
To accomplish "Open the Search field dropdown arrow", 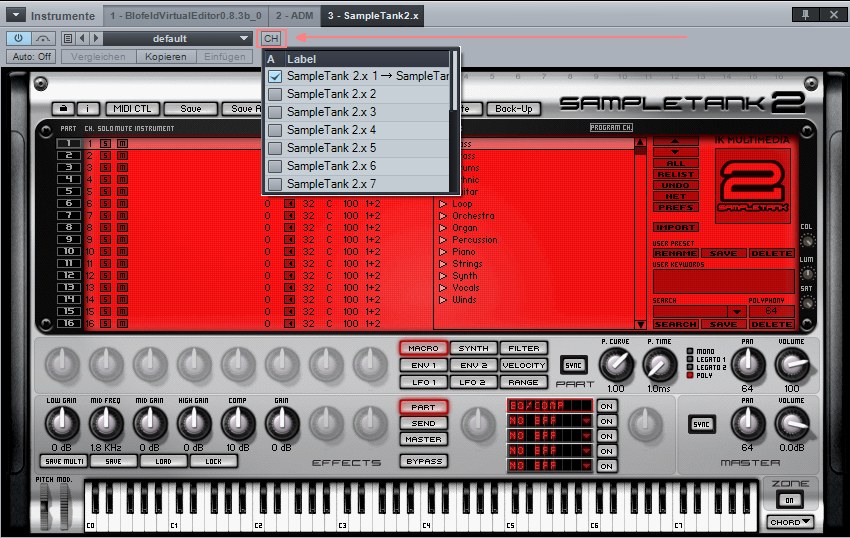I will coord(736,312).
